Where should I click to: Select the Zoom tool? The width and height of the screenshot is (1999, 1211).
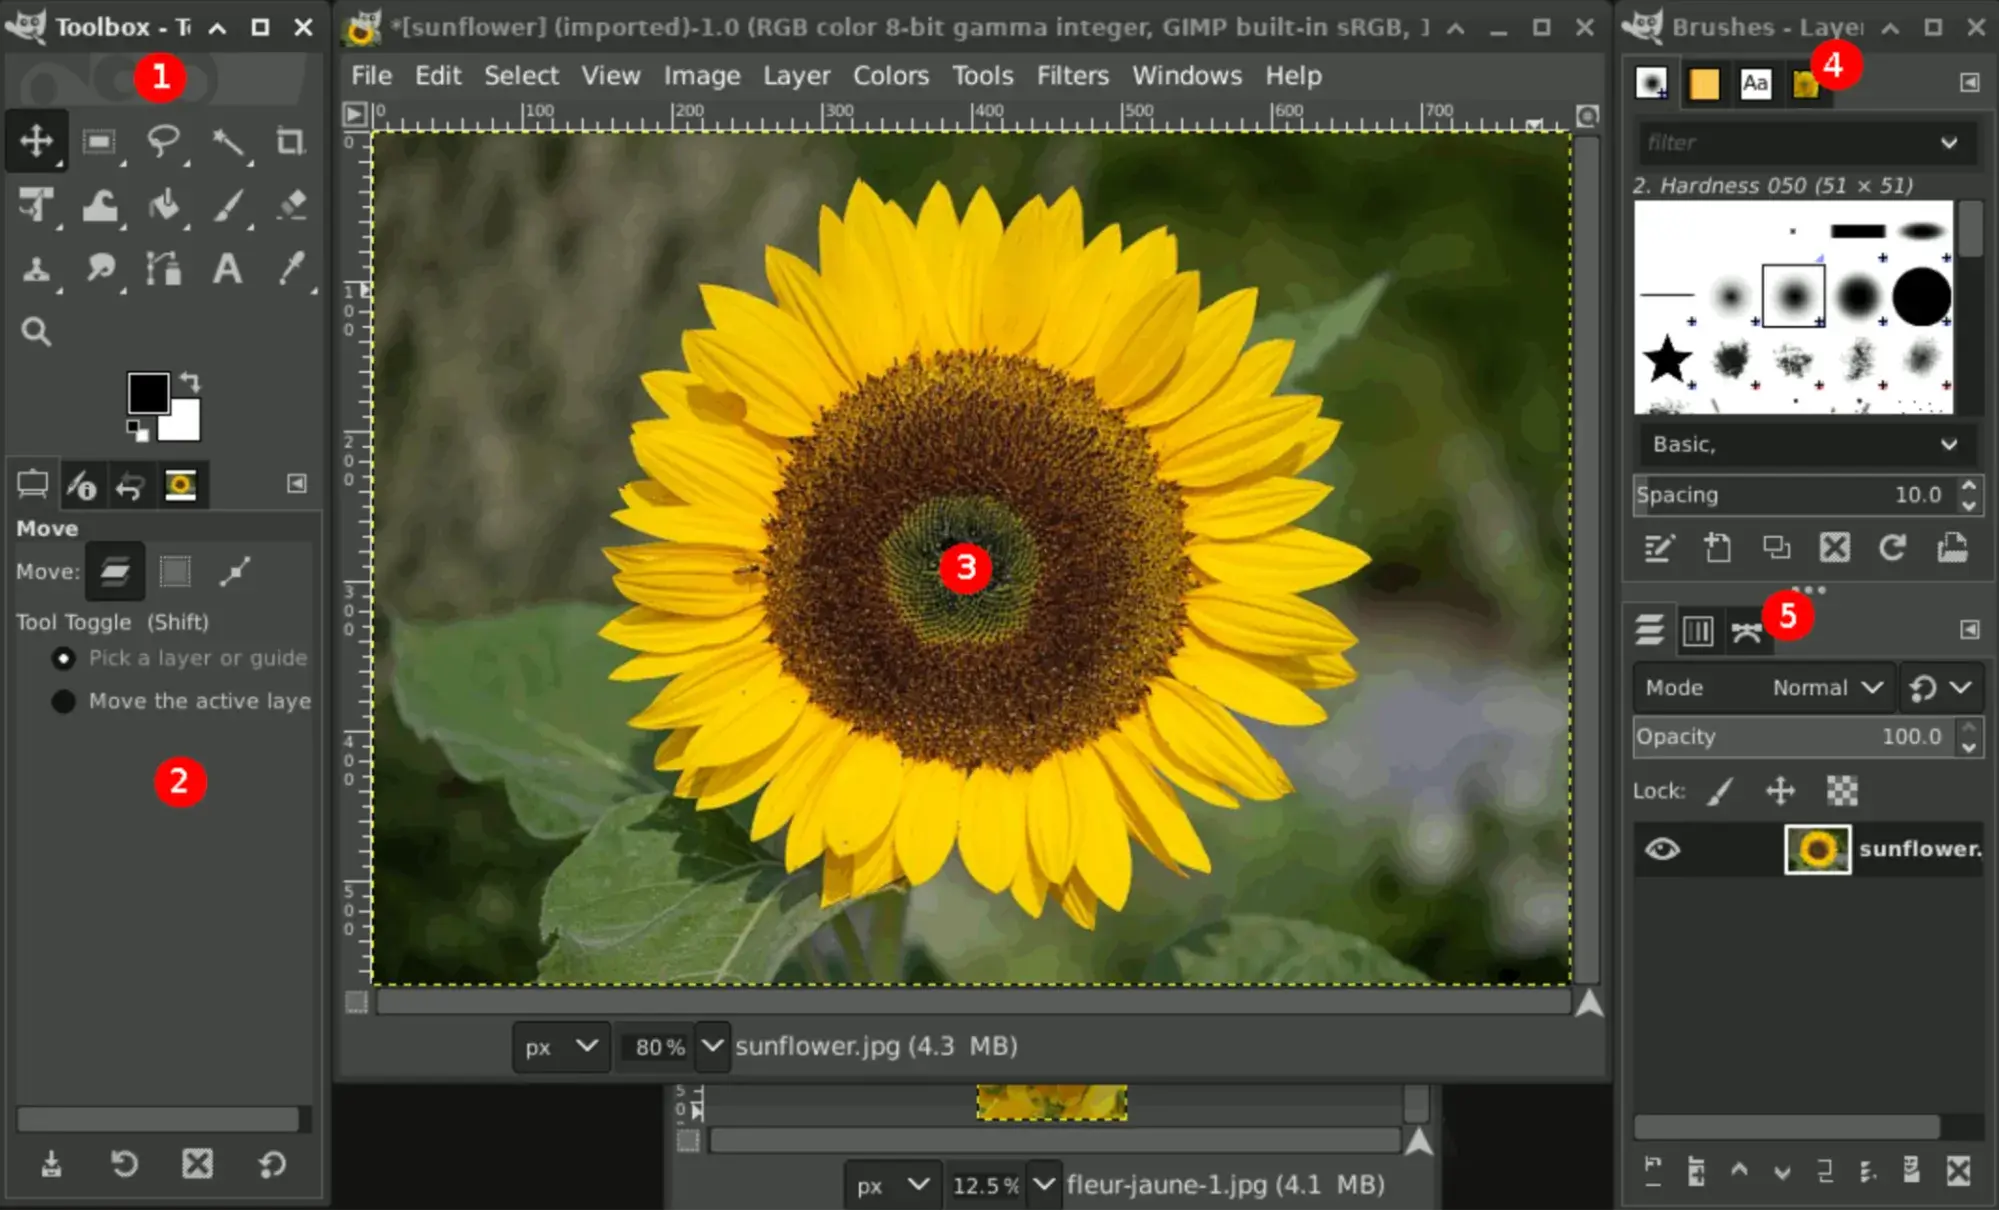click(37, 331)
